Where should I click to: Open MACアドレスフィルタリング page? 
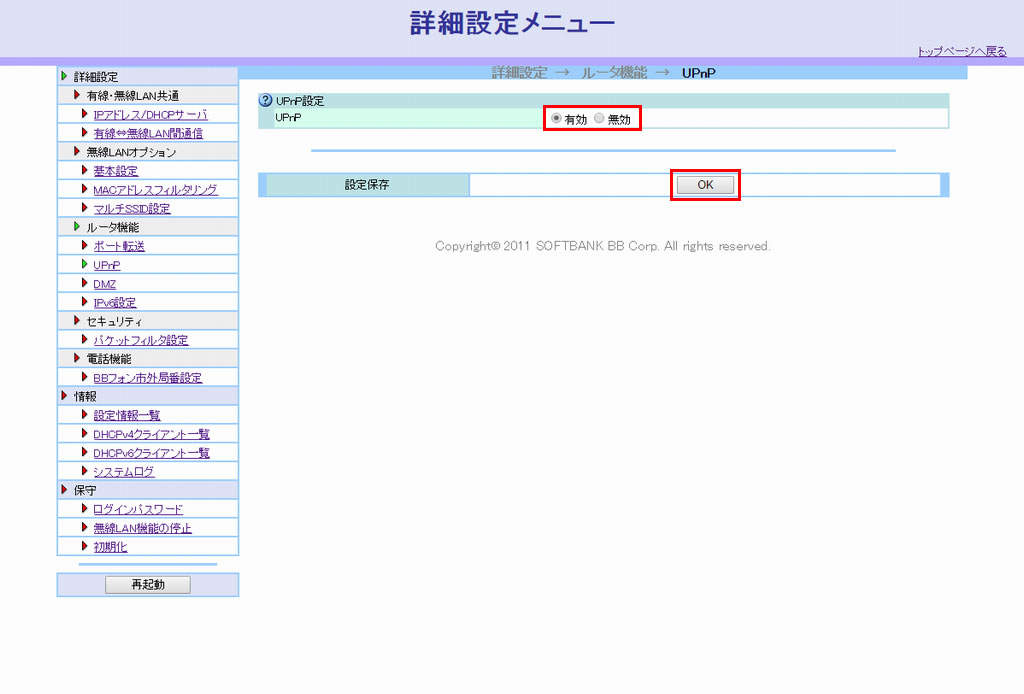(154, 190)
